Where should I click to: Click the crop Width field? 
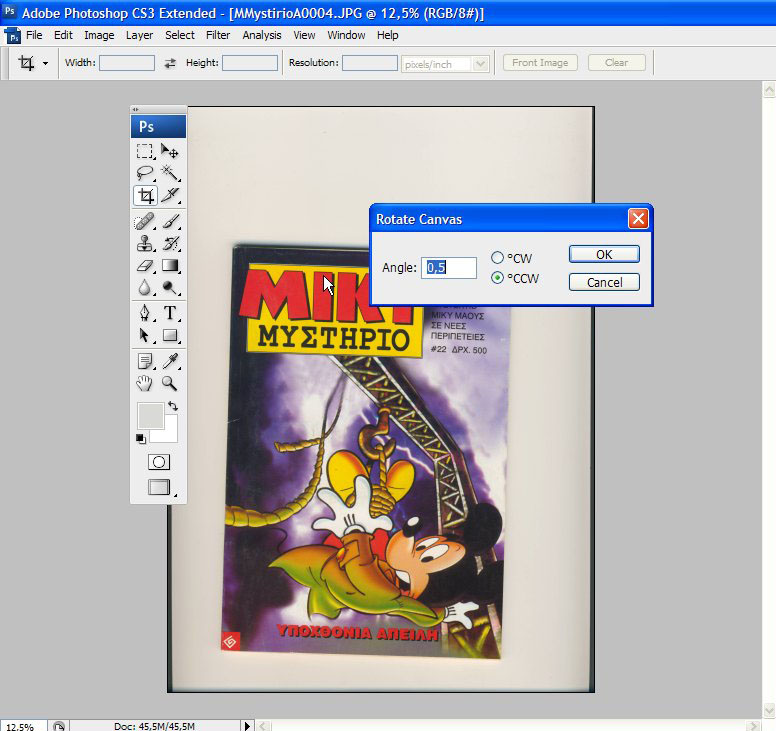[x=127, y=63]
